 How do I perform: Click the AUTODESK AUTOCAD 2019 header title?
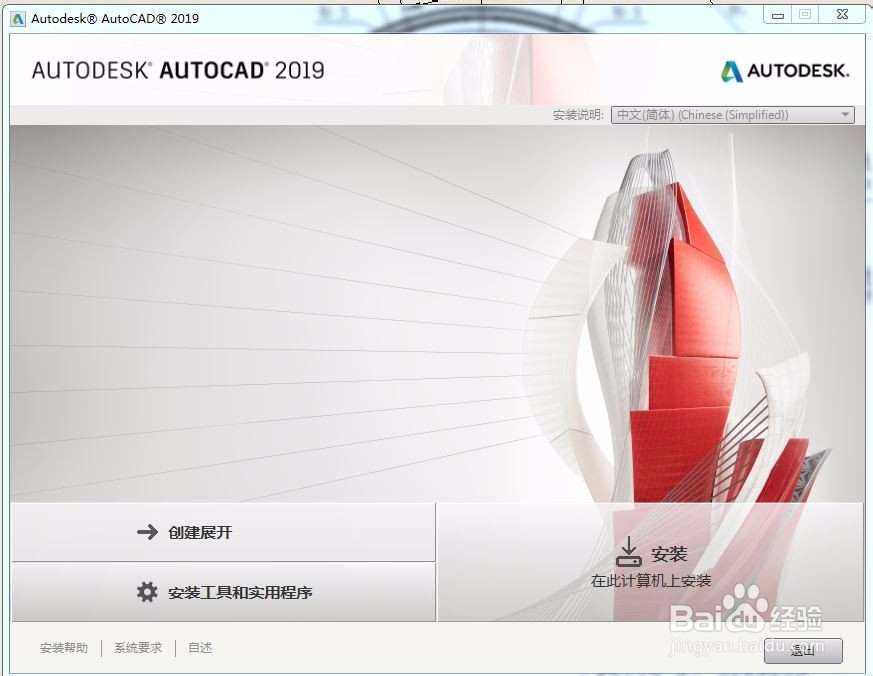178,71
